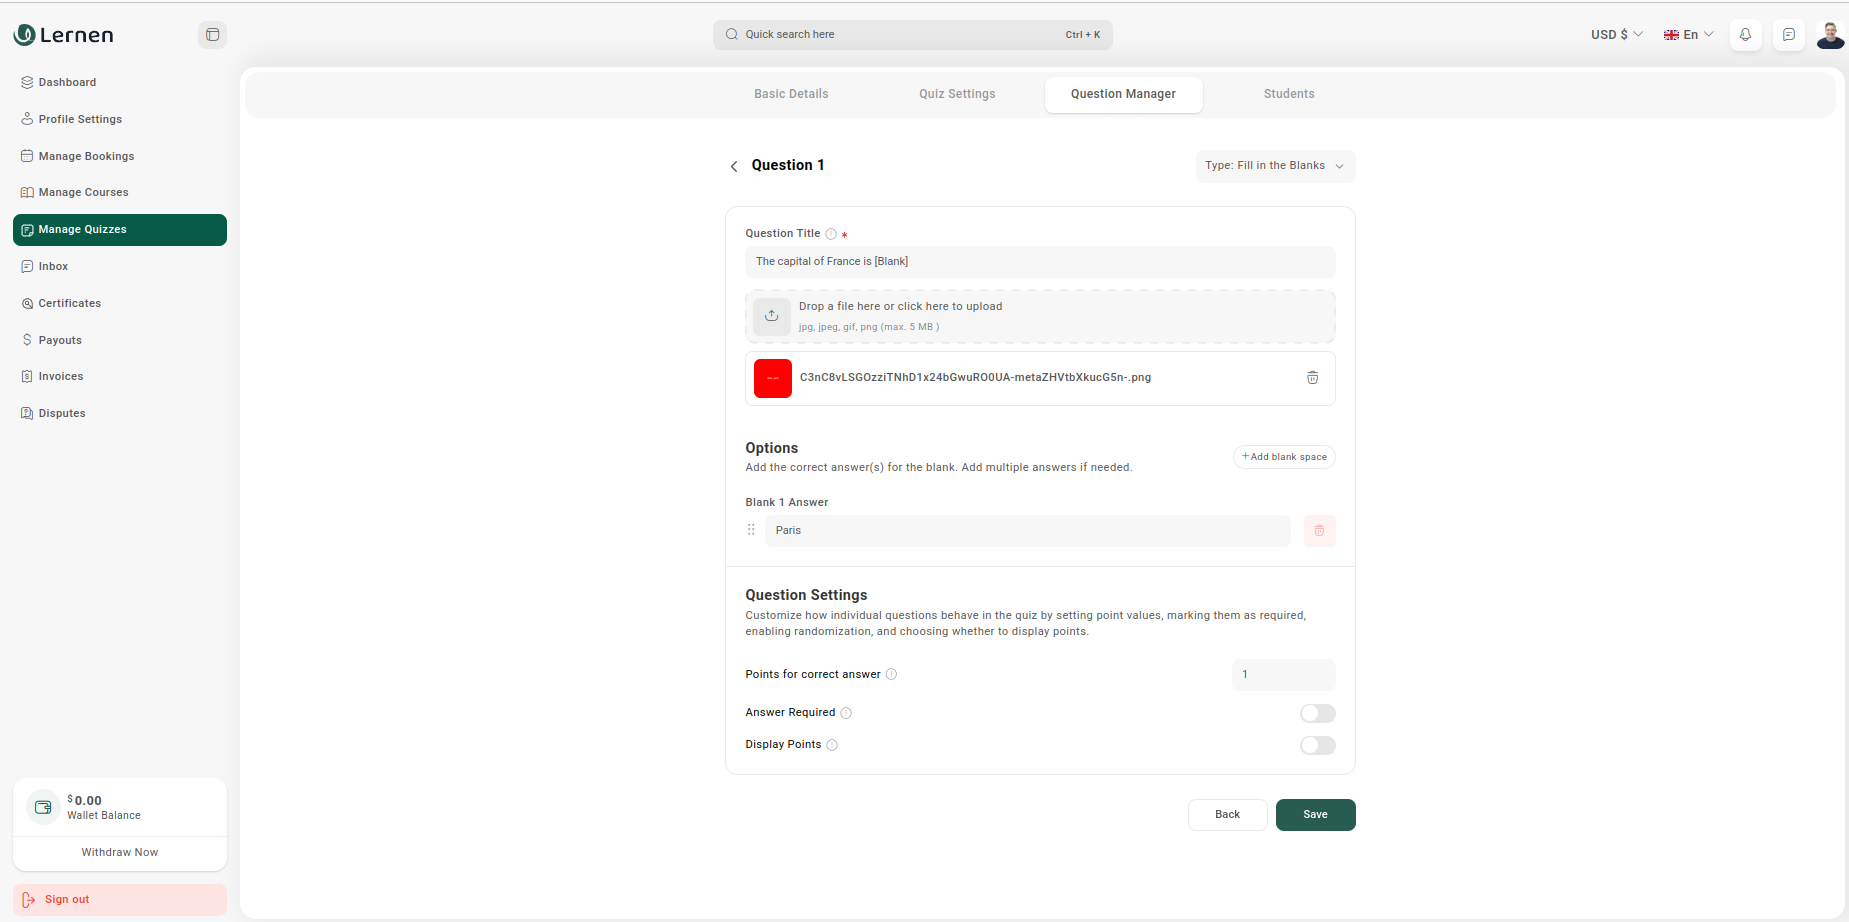Expand the USD currency selector
This screenshot has height=922, width=1849.
coord(1616,35)
